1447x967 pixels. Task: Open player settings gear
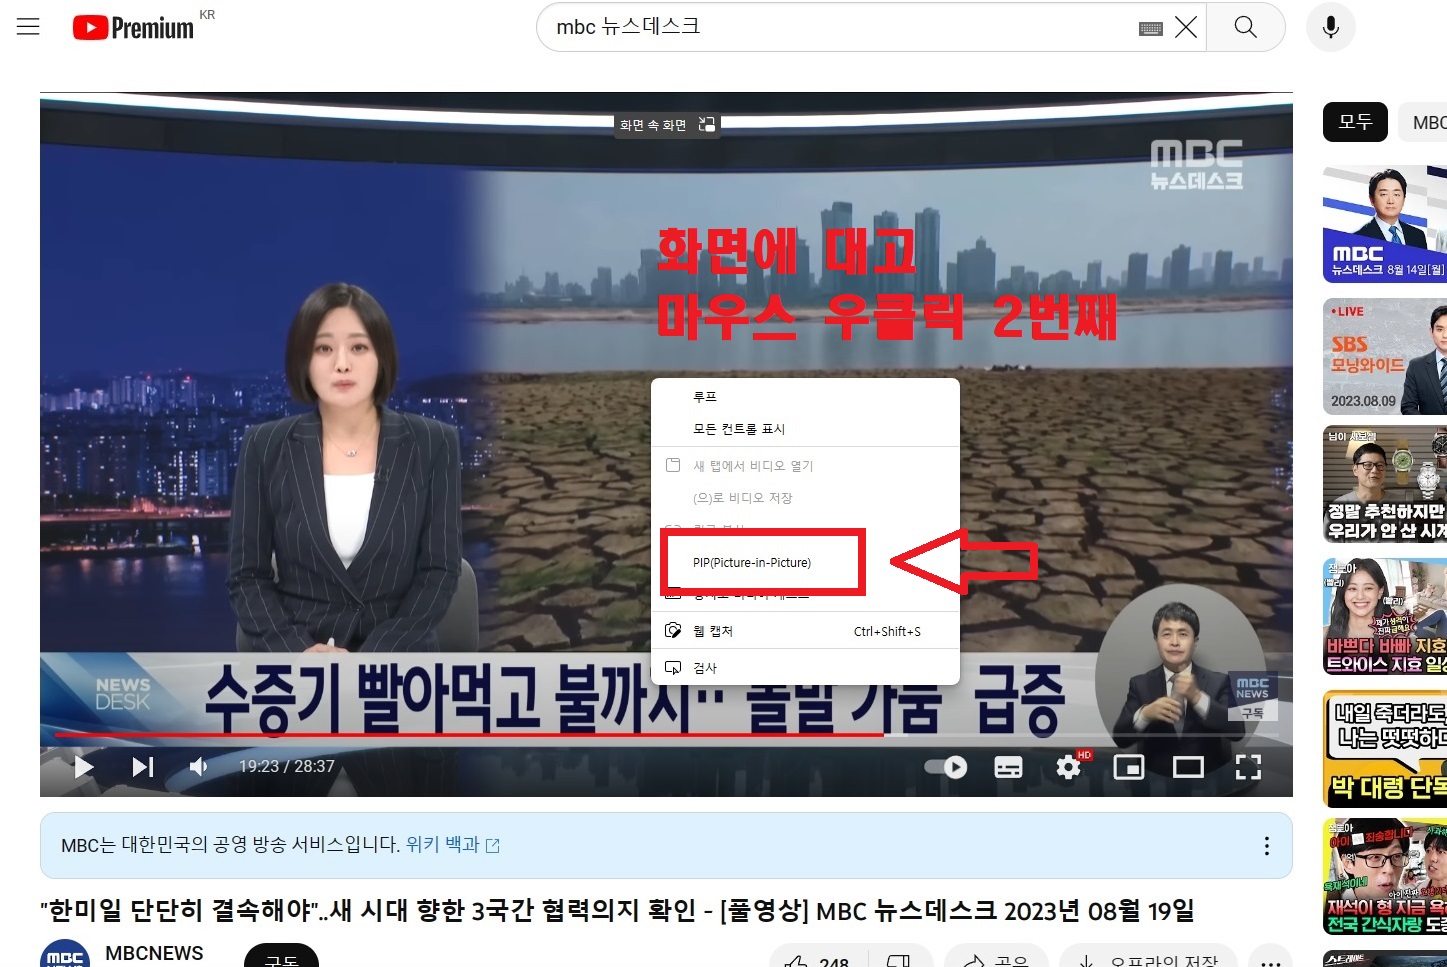click(1069, 767)
